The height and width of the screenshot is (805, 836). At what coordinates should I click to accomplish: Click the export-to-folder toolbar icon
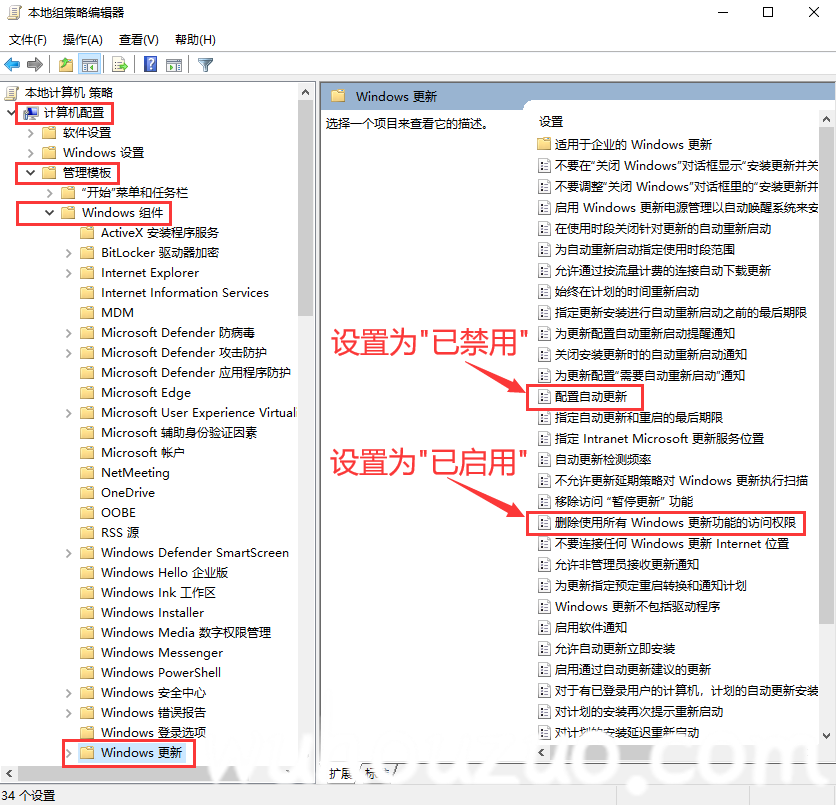pyautogui.click(x=65, y=64)
